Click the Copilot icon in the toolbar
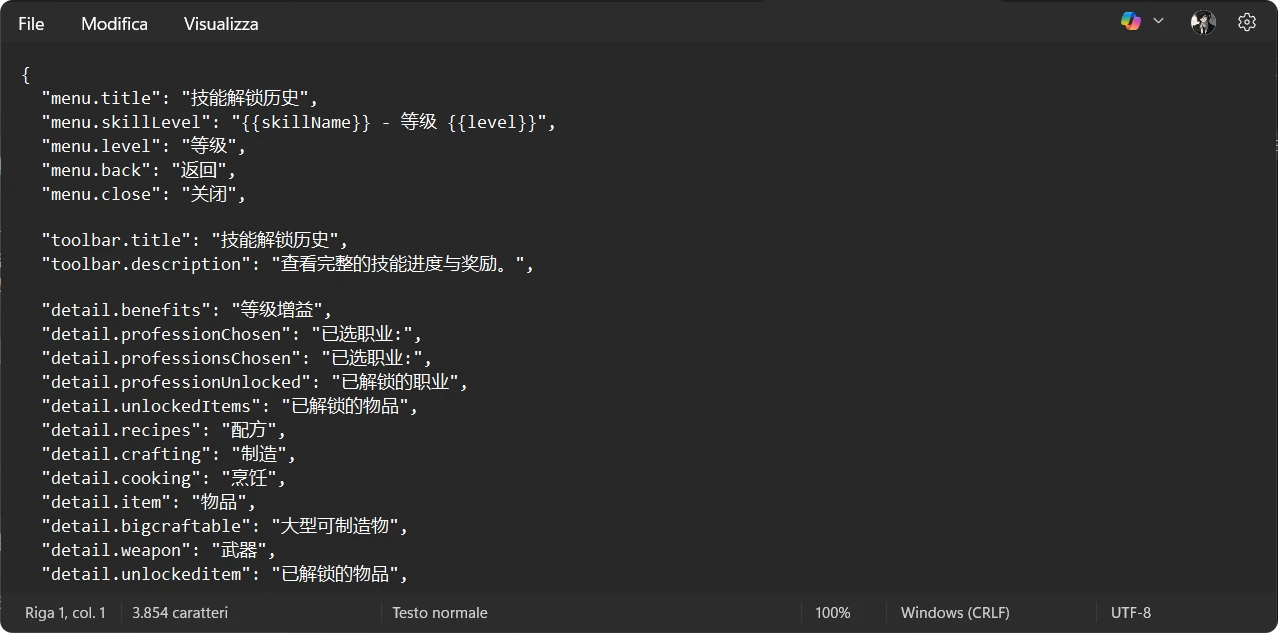This screenshot has width=1278, height=633. coord(1131,21)
